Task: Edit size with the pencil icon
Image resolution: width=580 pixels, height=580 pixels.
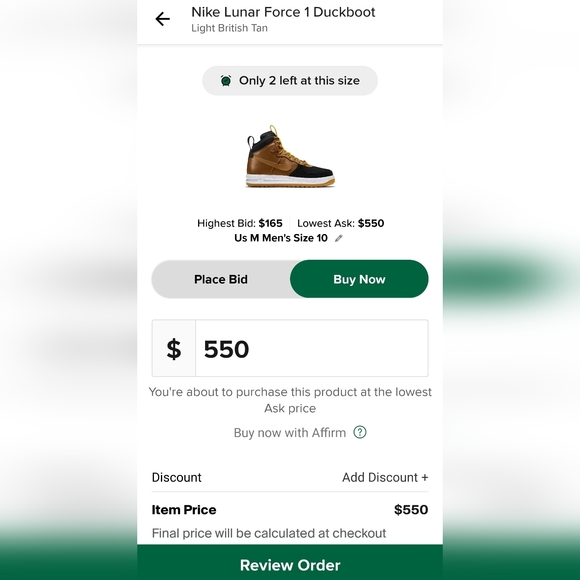Action: [x=338, y=238]
